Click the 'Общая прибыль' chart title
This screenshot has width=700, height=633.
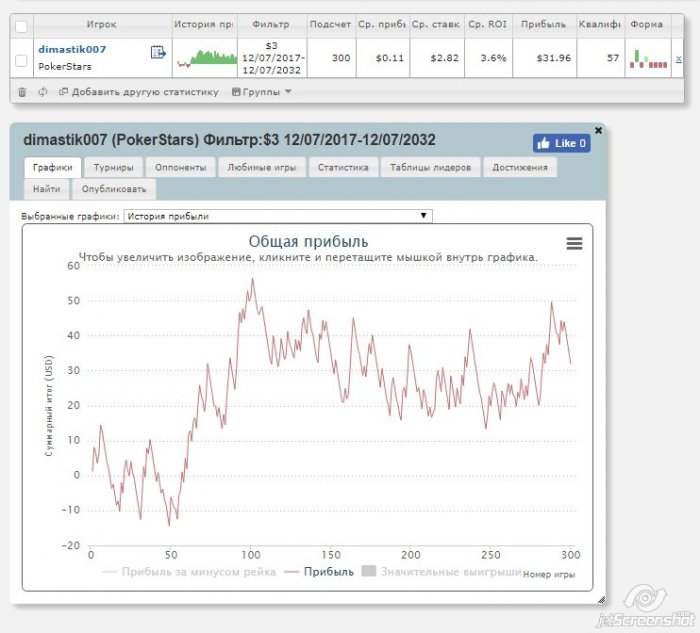(x=308, y=242)
